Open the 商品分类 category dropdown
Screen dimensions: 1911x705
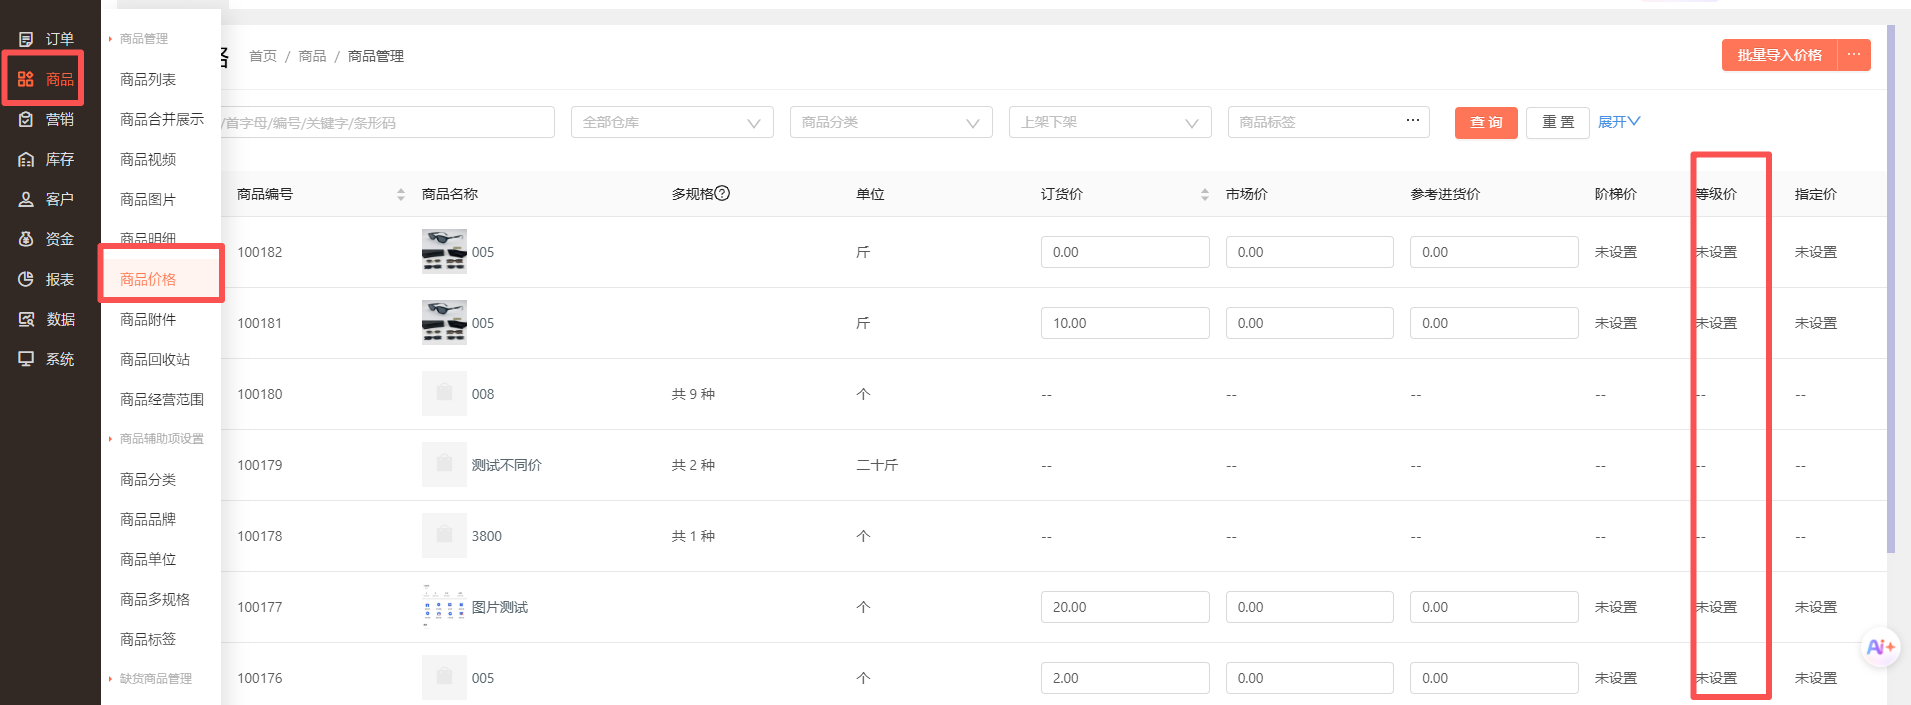(891, 122)
